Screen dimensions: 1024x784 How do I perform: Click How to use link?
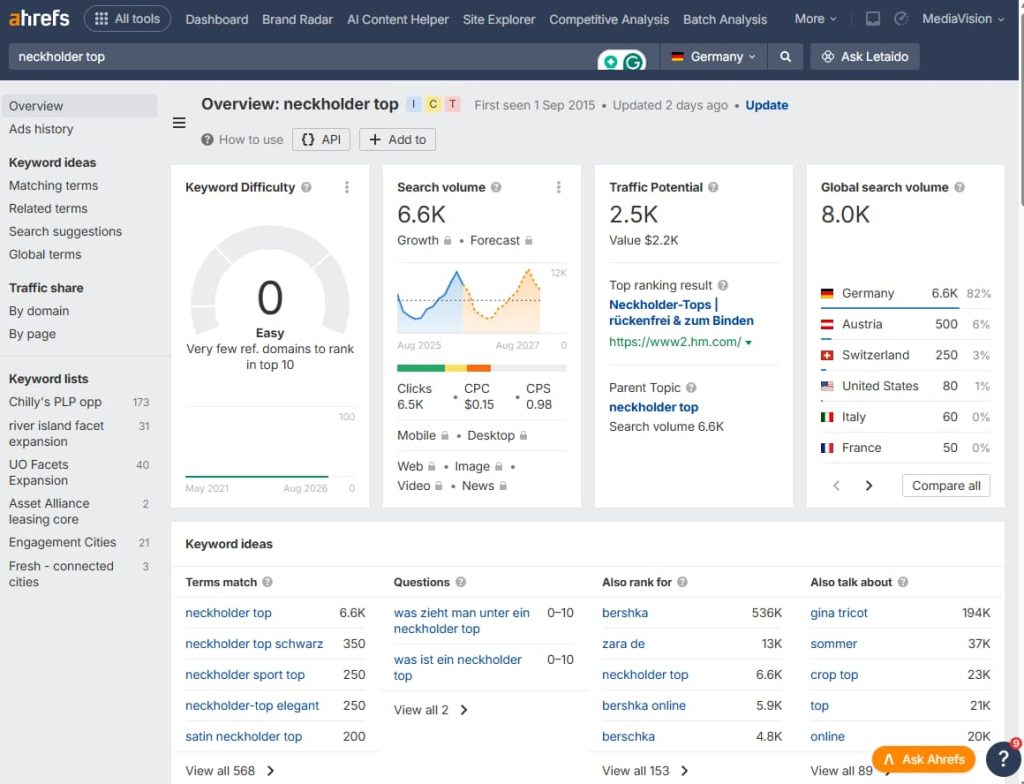click(x=242, y=140)
